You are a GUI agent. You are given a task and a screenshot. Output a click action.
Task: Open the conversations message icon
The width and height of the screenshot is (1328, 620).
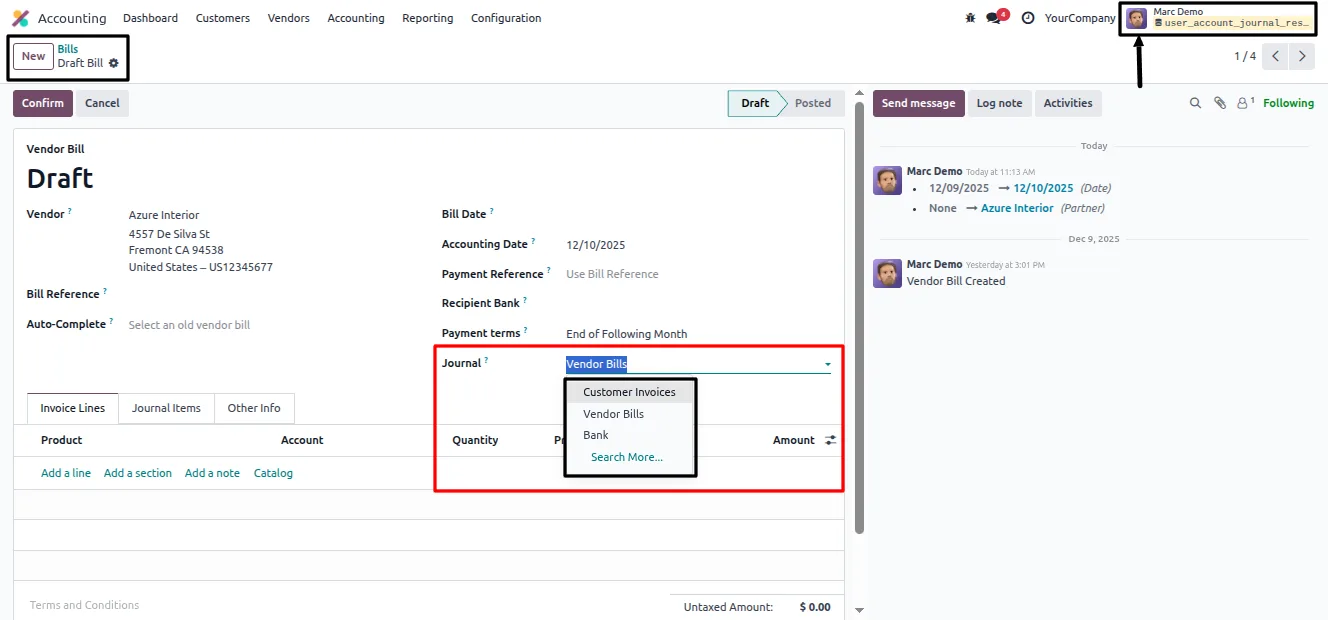[x=993, y=18]
